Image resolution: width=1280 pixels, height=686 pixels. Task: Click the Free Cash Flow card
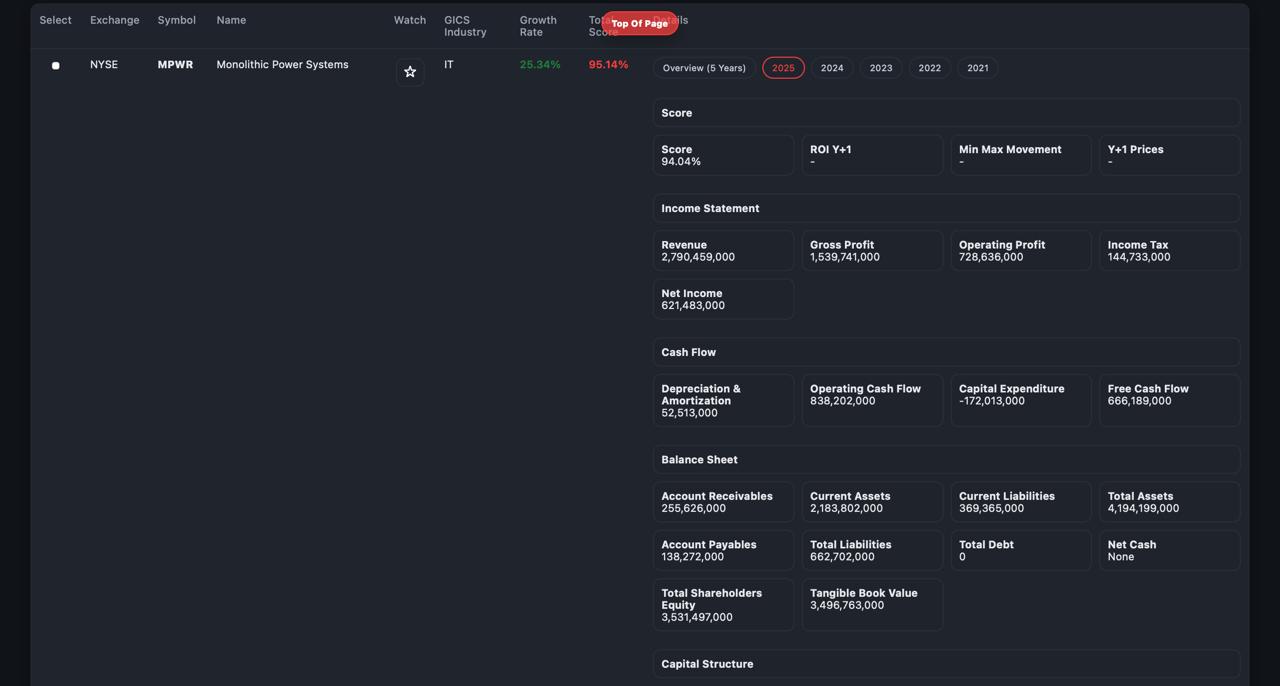1170,401
